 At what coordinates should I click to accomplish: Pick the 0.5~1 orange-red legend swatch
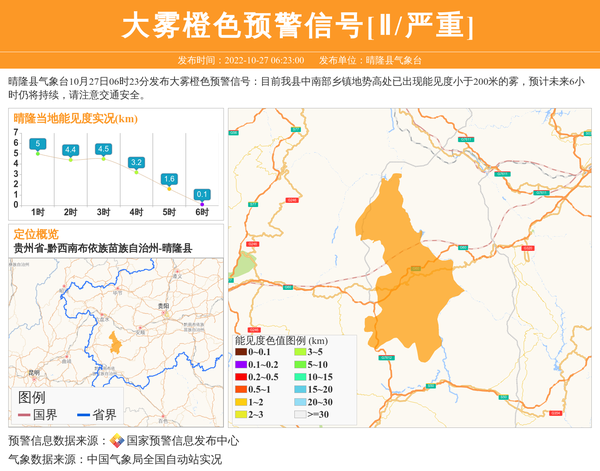click(x=241, y=390)
